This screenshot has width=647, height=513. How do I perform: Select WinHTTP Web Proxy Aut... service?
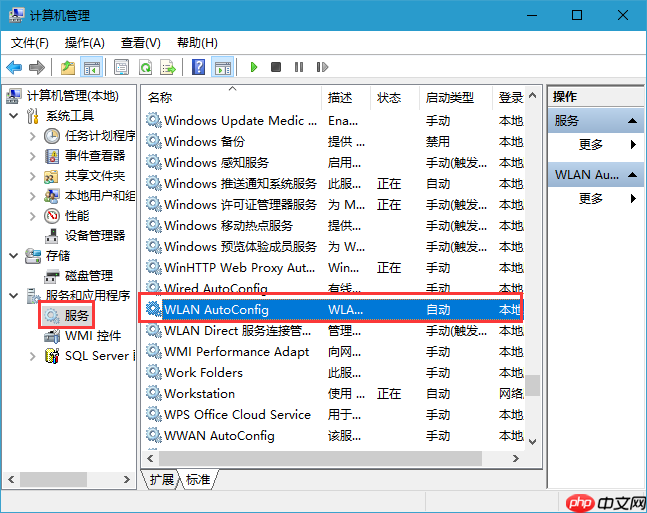tap(334, 267)
